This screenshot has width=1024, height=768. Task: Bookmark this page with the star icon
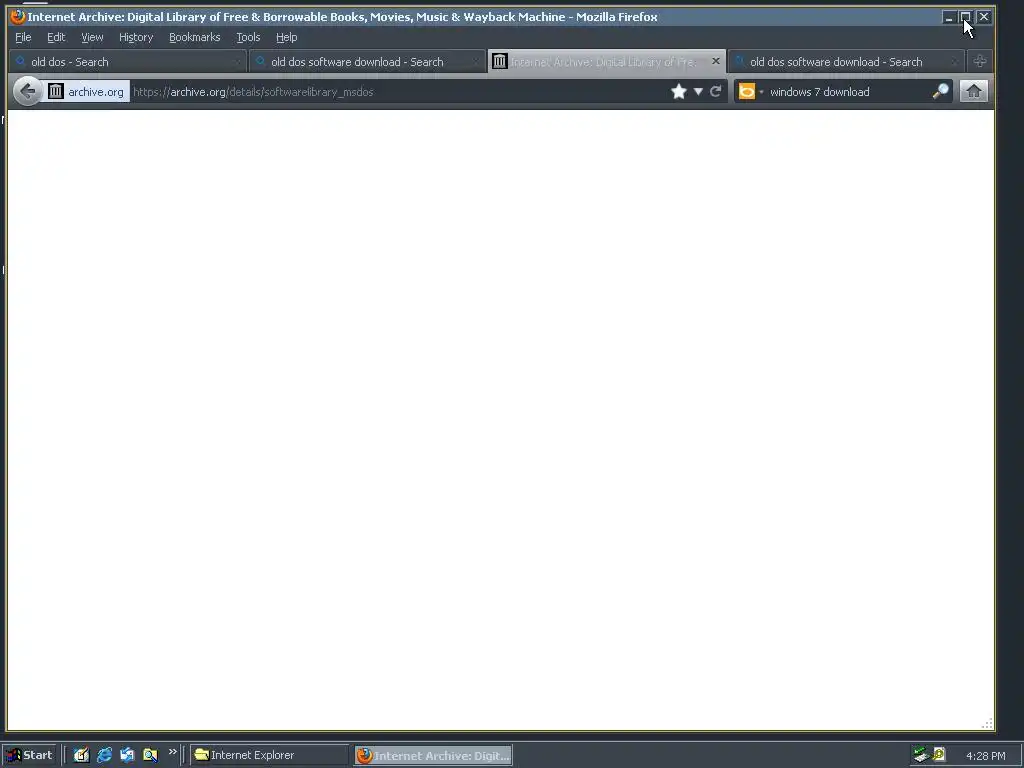[679, 91]
